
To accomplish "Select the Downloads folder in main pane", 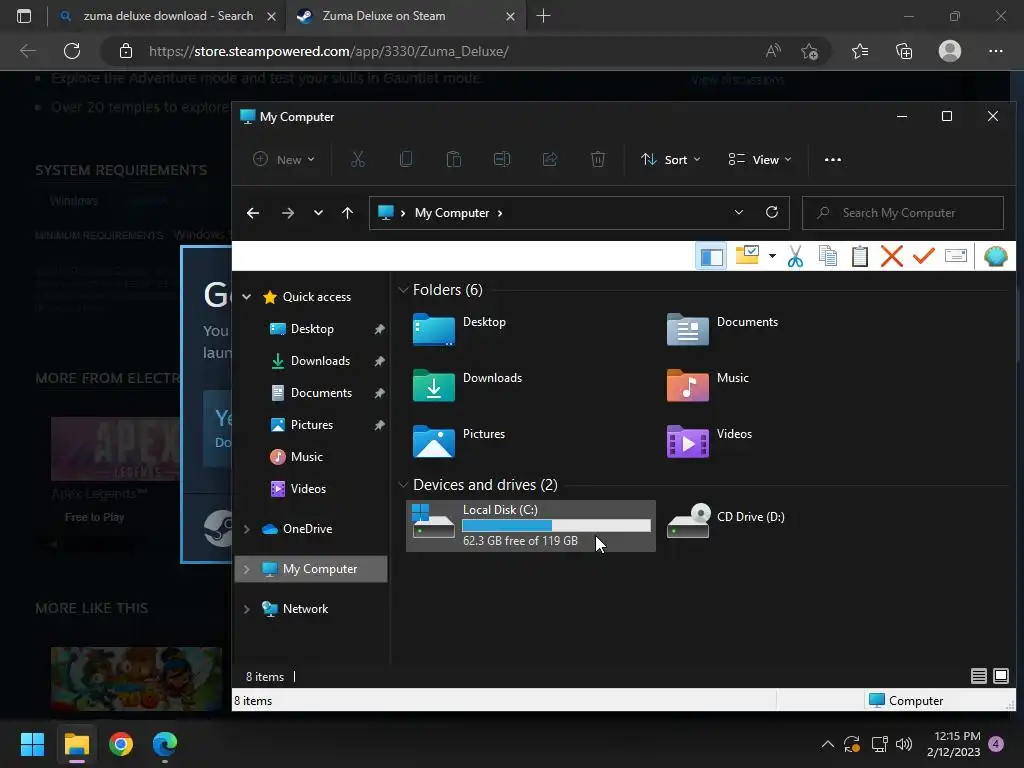I will pyautogui.click(x=468, y=385).
